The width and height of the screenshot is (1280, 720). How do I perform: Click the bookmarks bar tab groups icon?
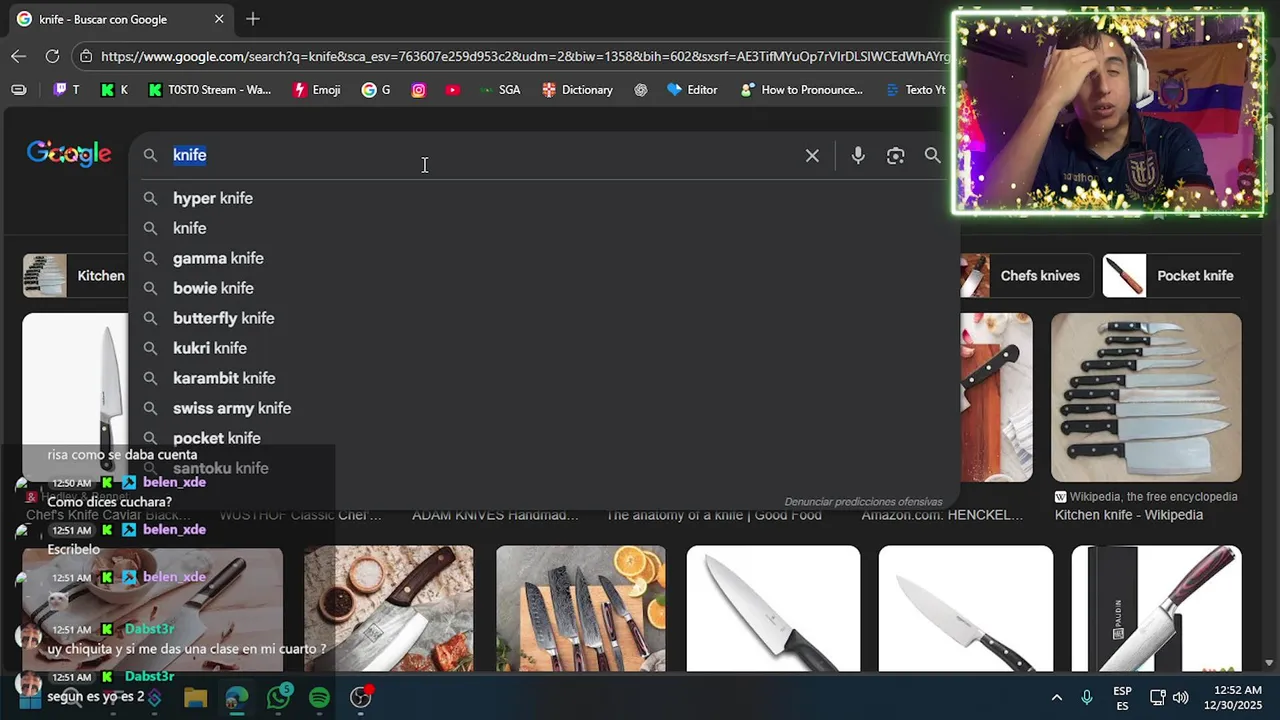pos(19,90)
